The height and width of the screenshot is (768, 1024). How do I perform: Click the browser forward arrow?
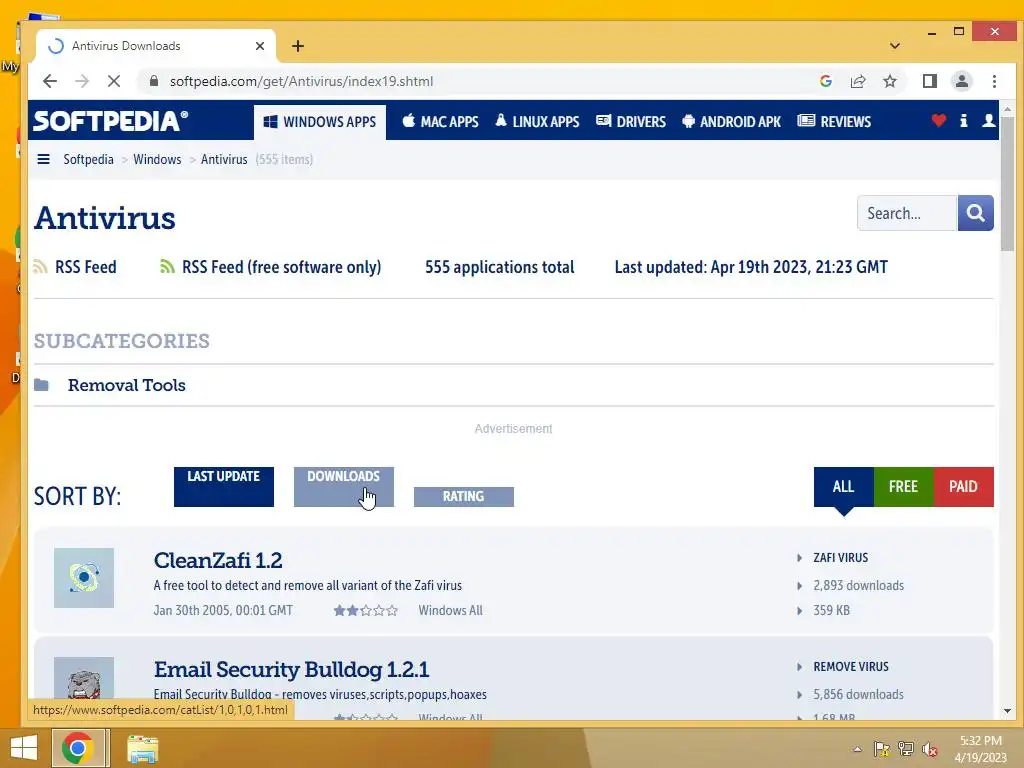click(x=82, y=81)
